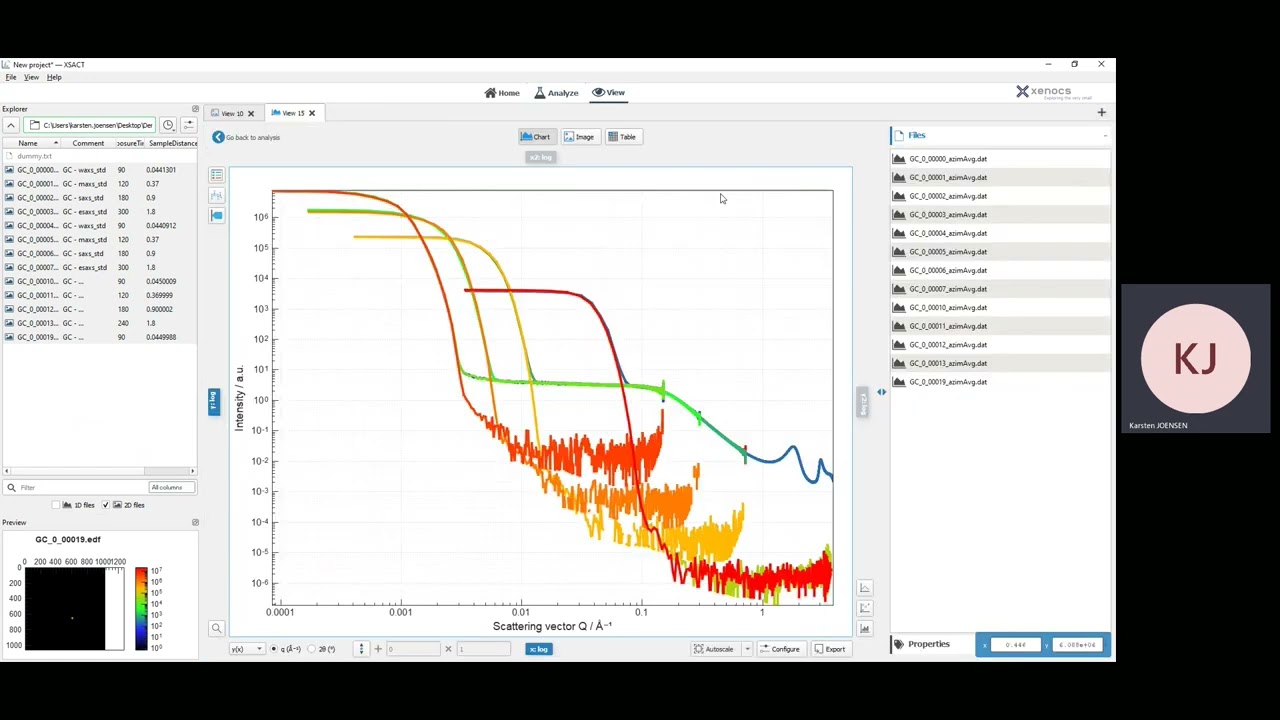1280x720 pixels.
Task: Open the File menu
Action: point(11,77)
